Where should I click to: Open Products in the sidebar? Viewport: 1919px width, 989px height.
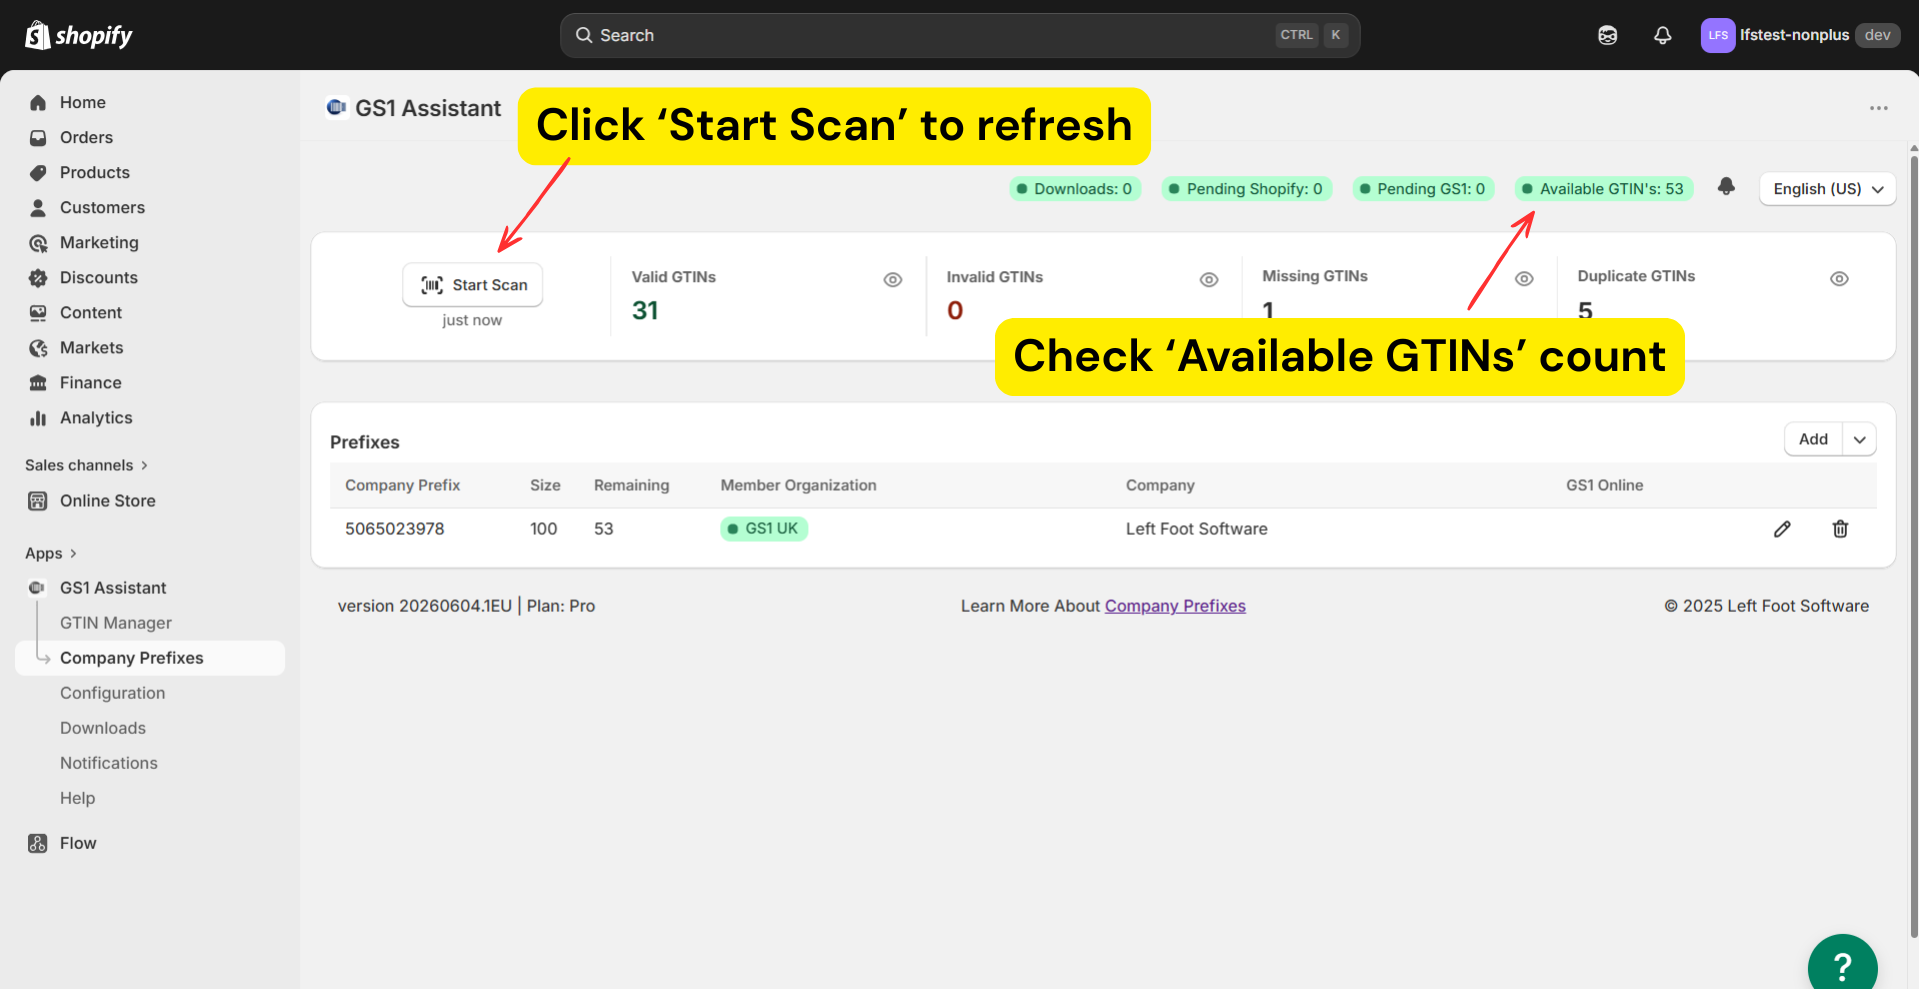point(94,172)
